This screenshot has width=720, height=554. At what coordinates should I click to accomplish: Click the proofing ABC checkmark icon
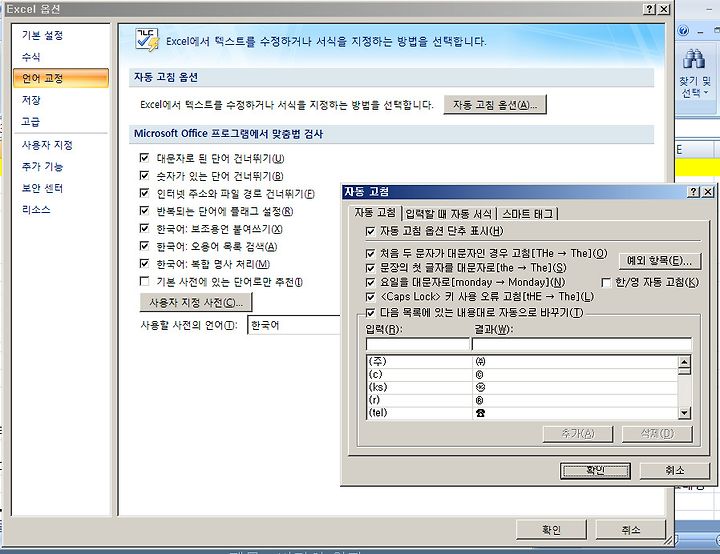tap(147, 40)
